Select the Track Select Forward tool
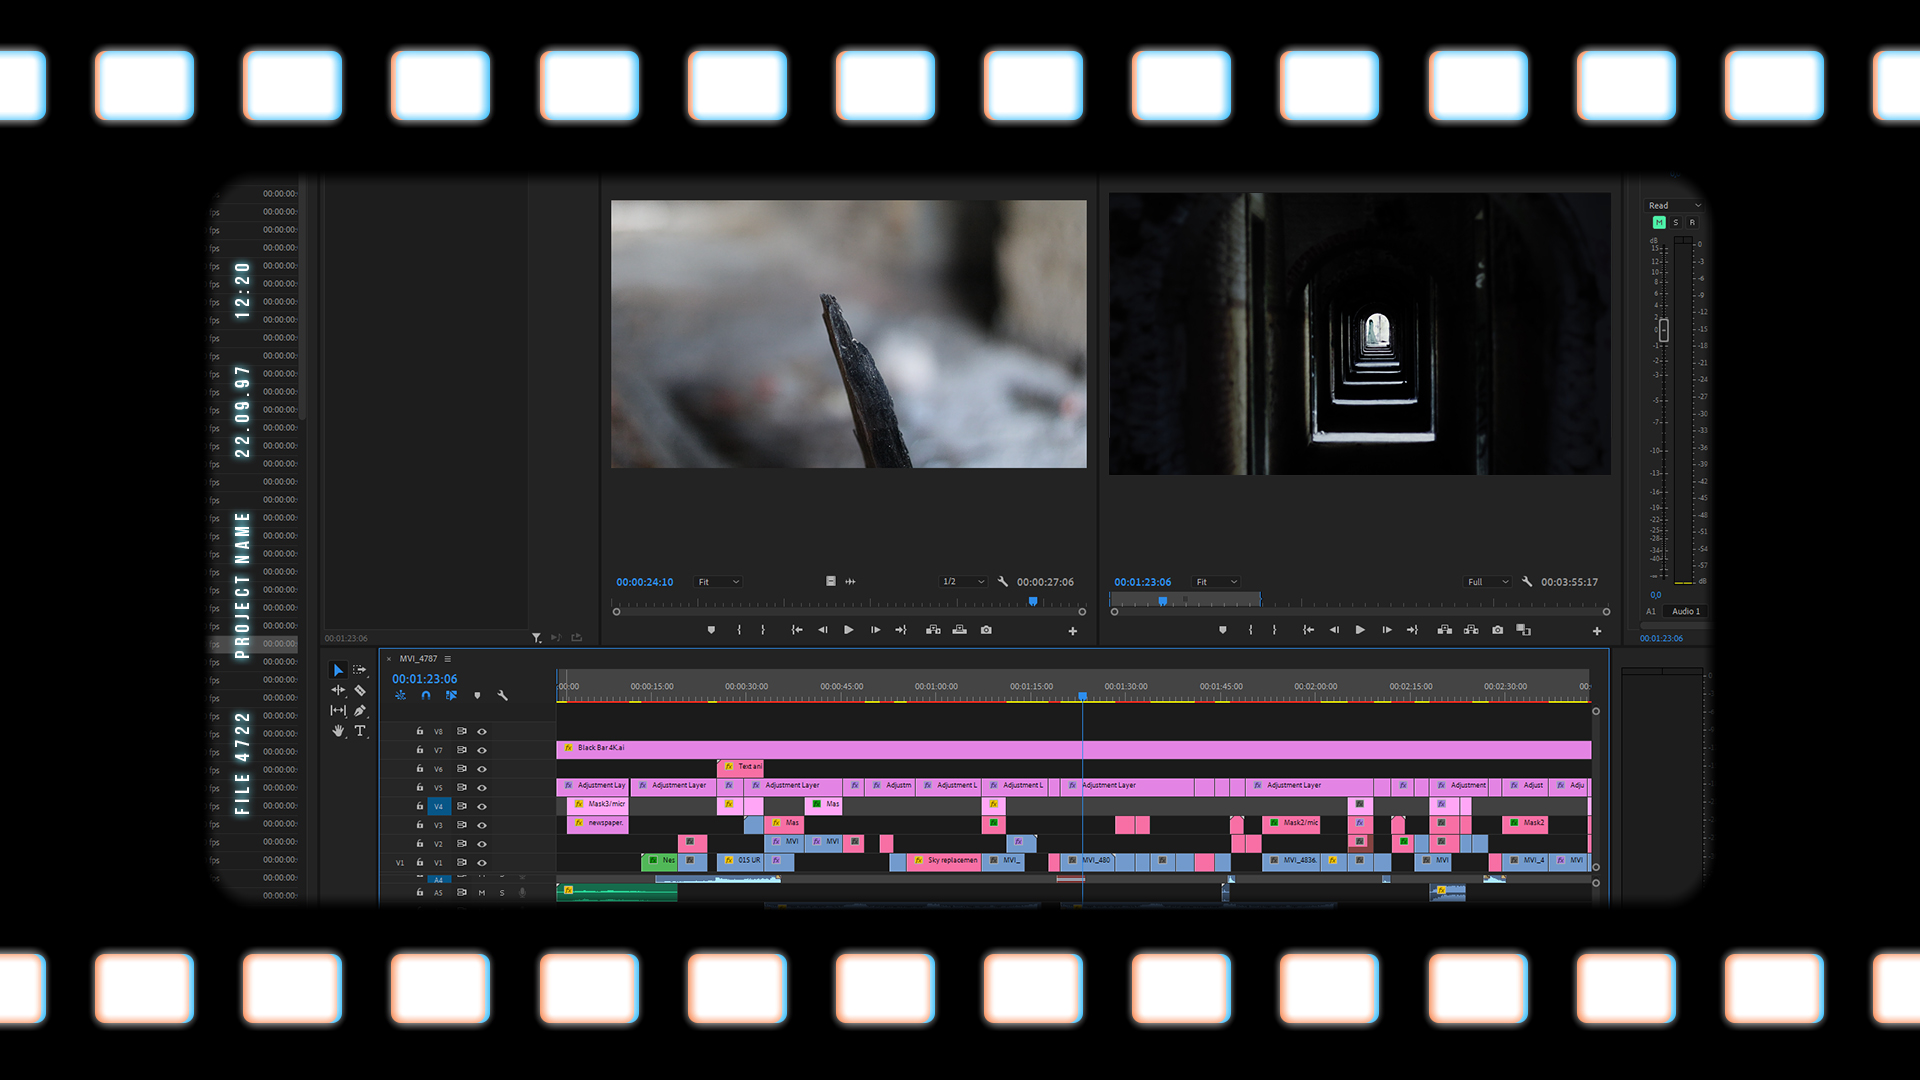This screenshot has height=1080, width=1920. pyautogui.click(x=360, y=670)
